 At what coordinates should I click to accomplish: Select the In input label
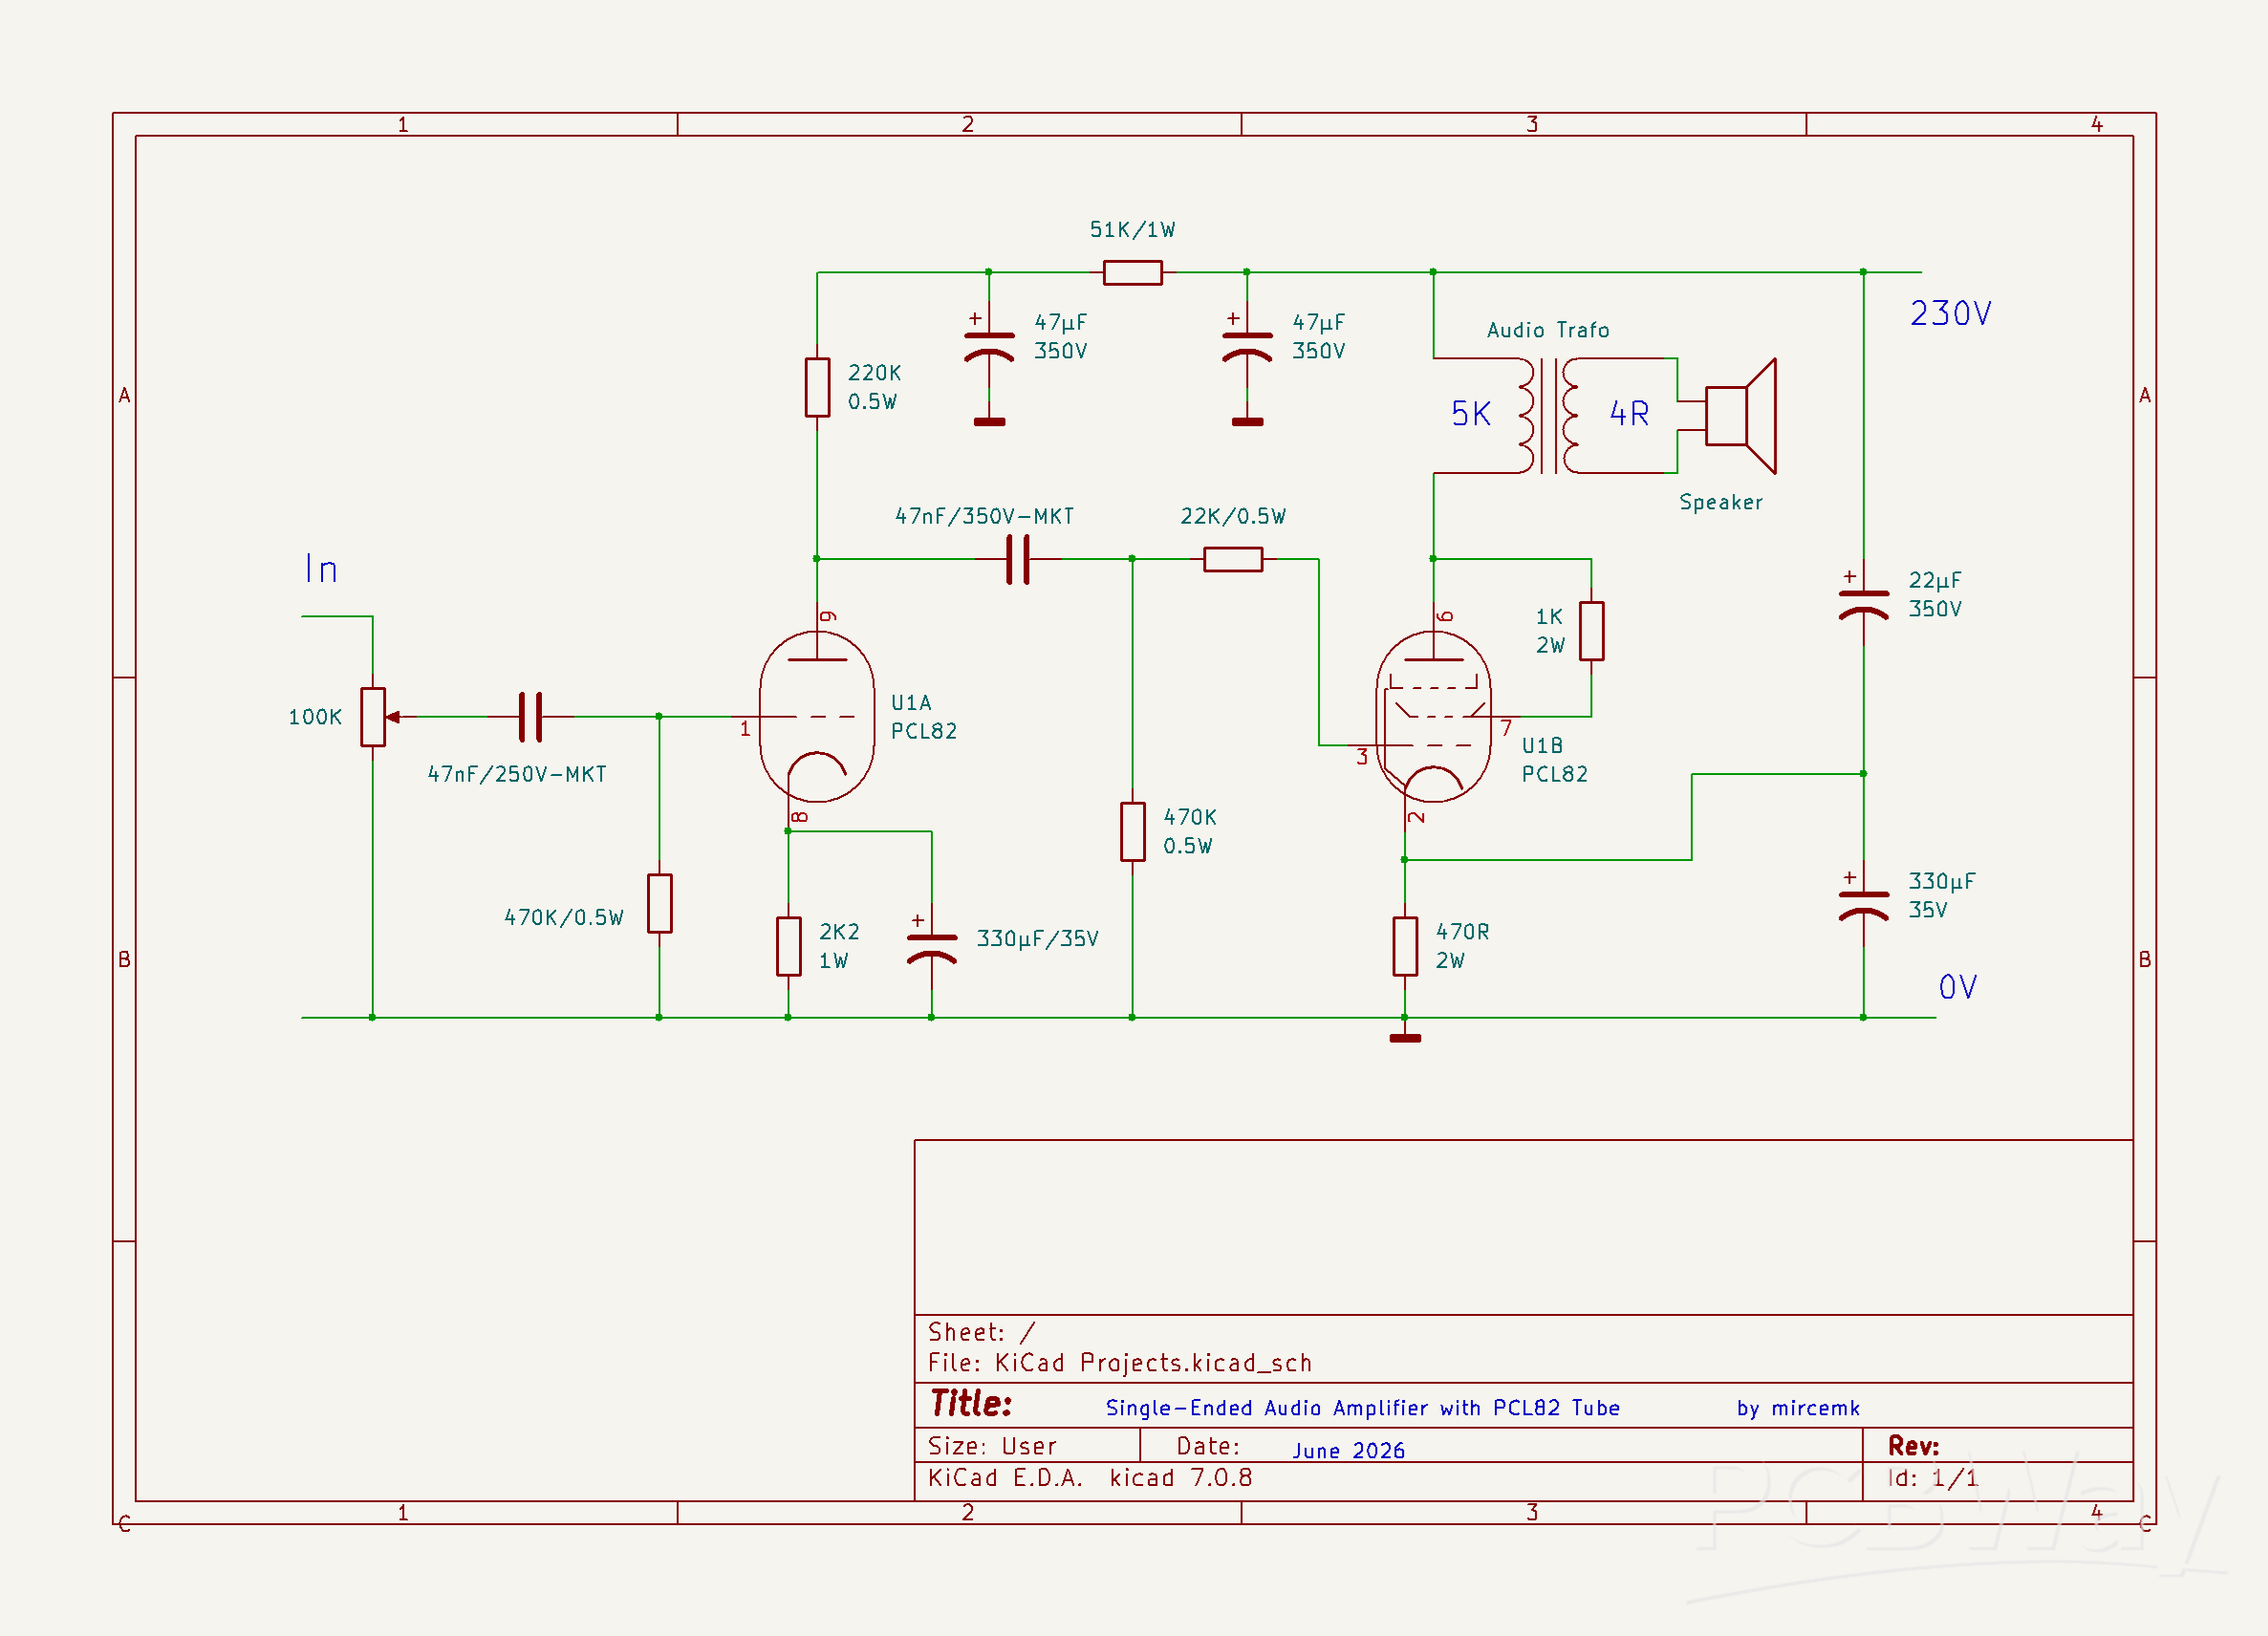pyautogui.click(x=321, y=569)
